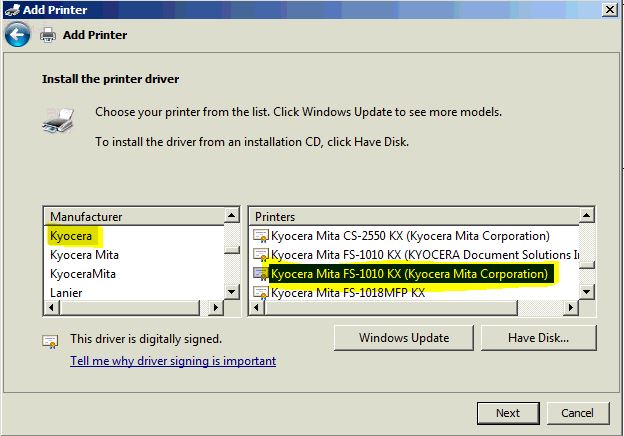624x436 pixels.
Task: Click certificate icon of highlighted FS-1010 KX entry
Action: [261, 274]
